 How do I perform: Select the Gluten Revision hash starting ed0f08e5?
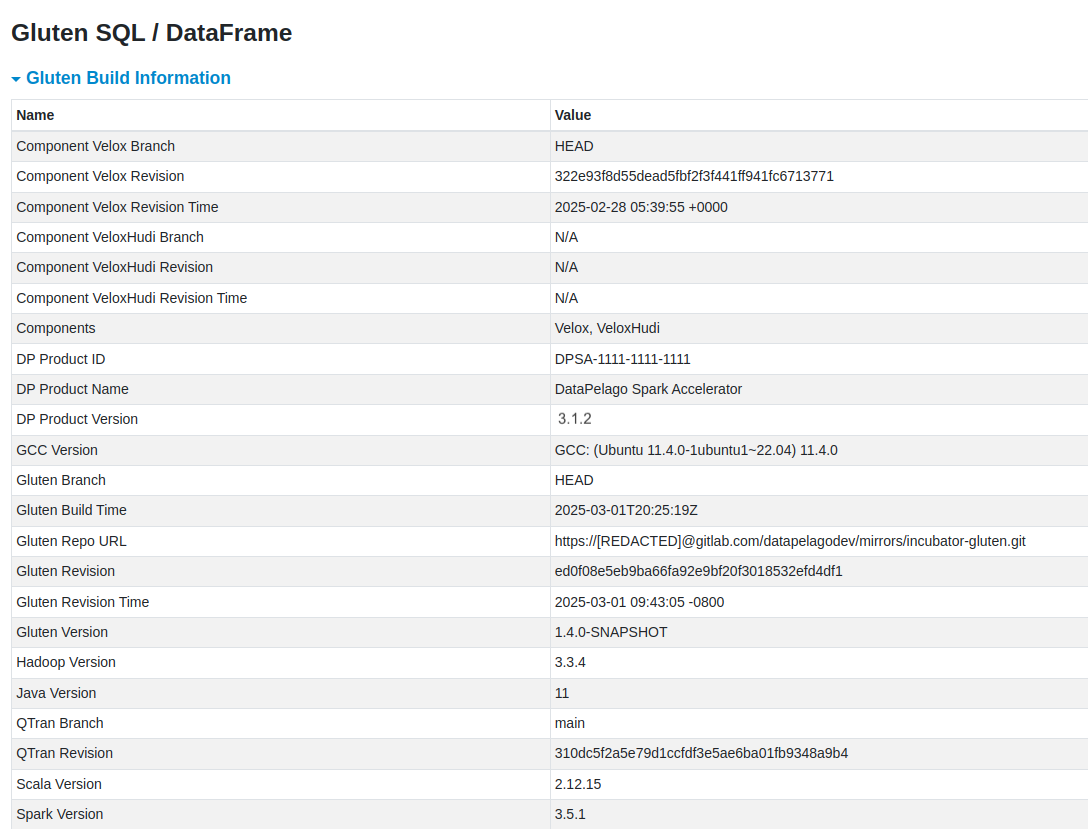(x=699, y=571)
